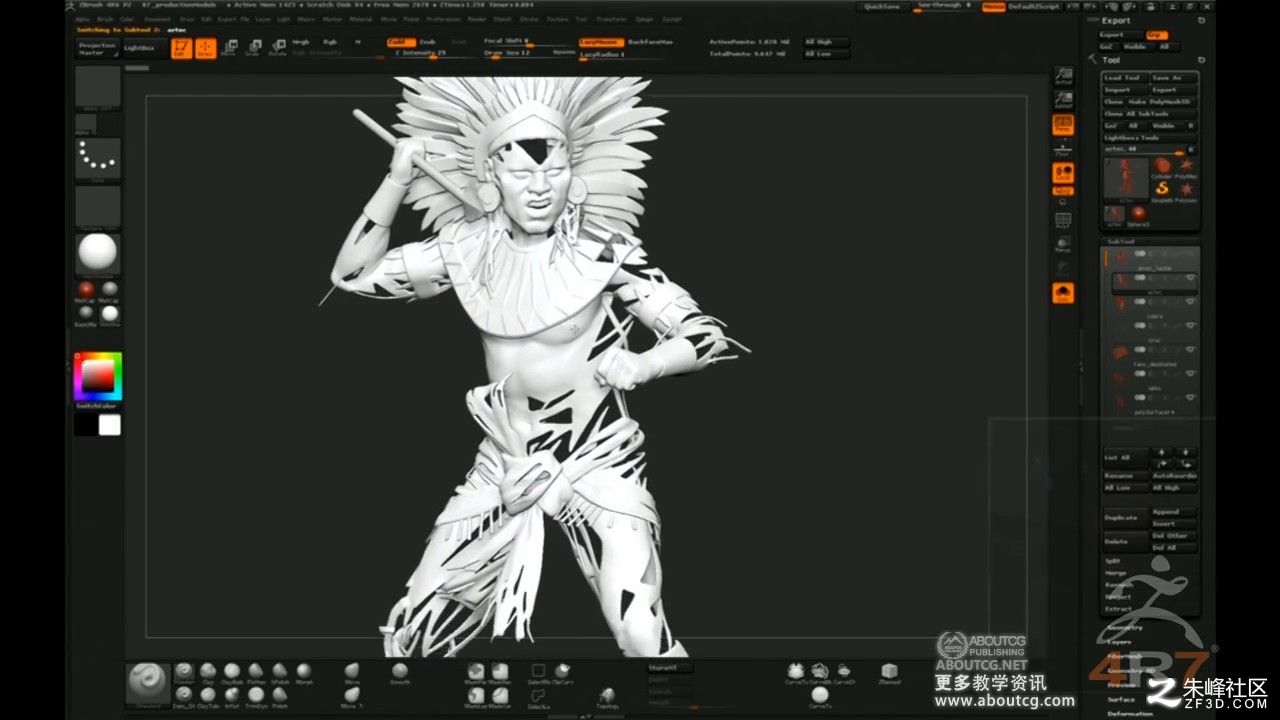The image size is (1280, 720).
Task: Open the Alpha menu
Action: (82, 19)
